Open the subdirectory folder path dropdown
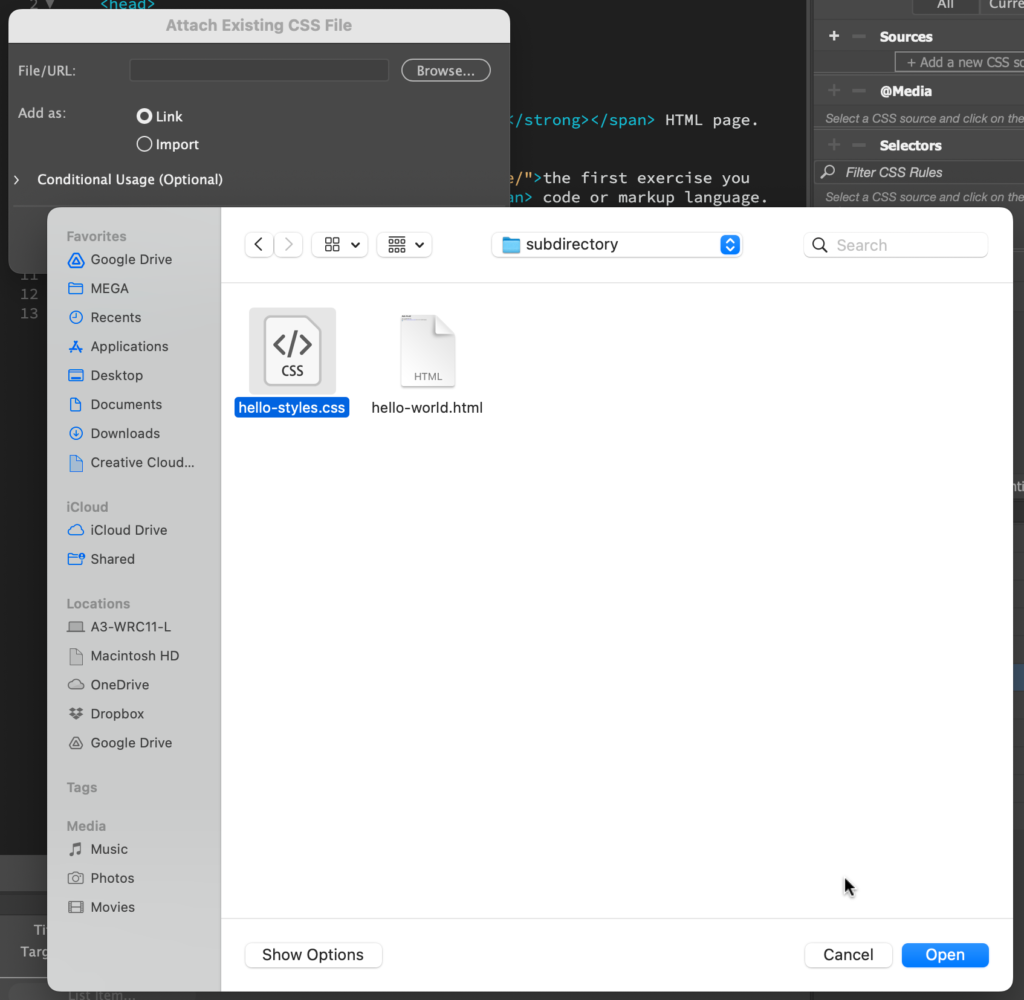The height and width of the screenshot is (1000, 1024). 616,245
